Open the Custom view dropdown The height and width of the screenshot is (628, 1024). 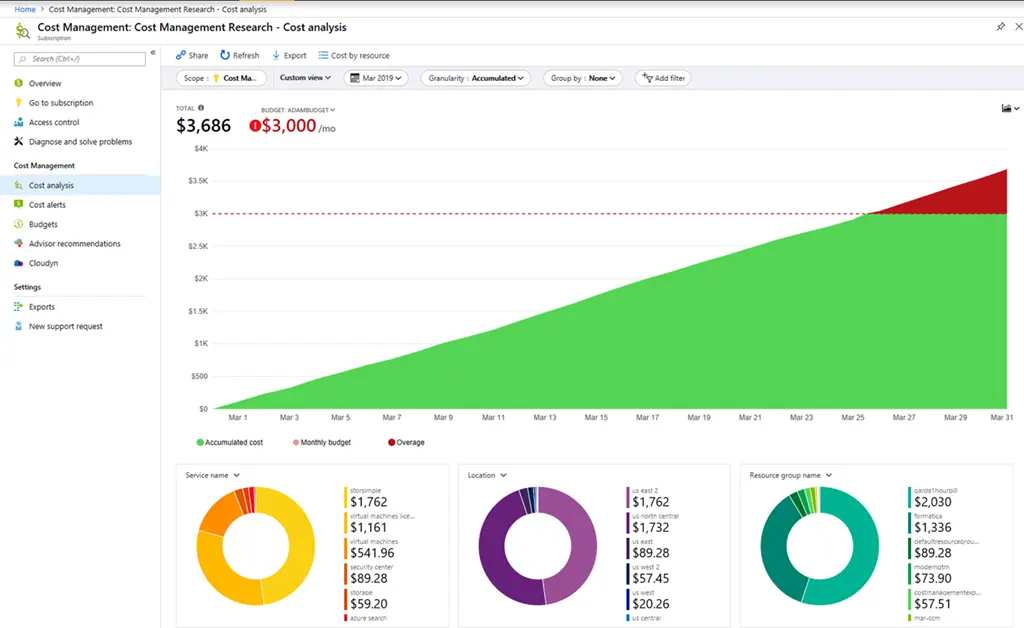coord(305,78)
